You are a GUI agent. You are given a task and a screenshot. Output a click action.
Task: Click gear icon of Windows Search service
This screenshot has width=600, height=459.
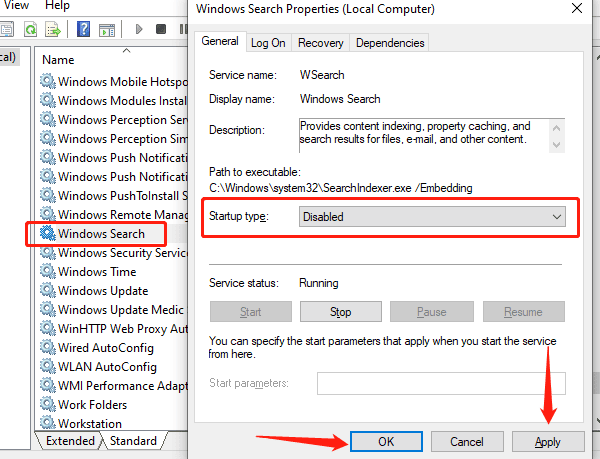[48, 233]
